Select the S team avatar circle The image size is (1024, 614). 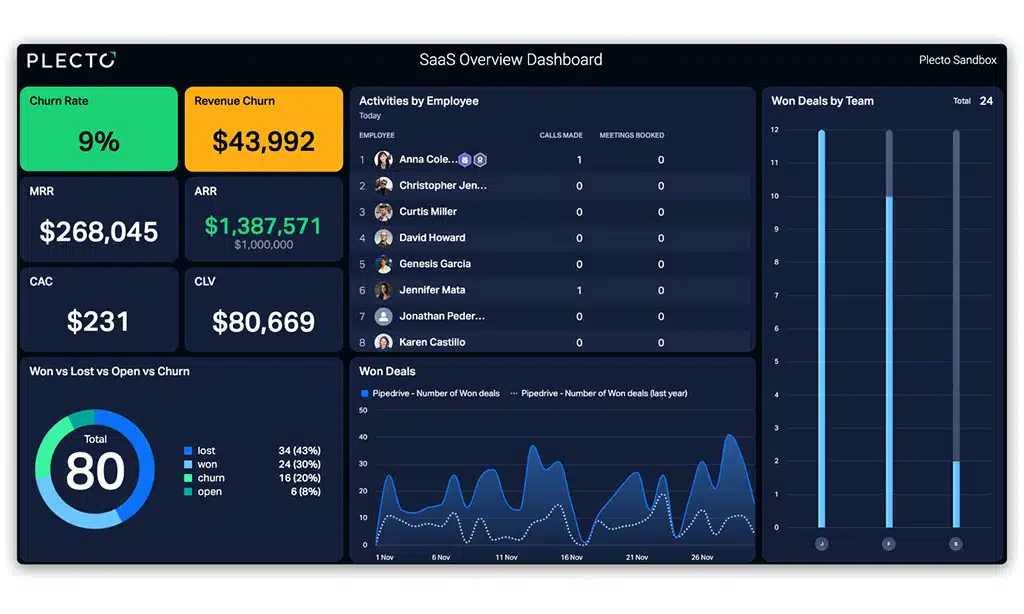956,544
